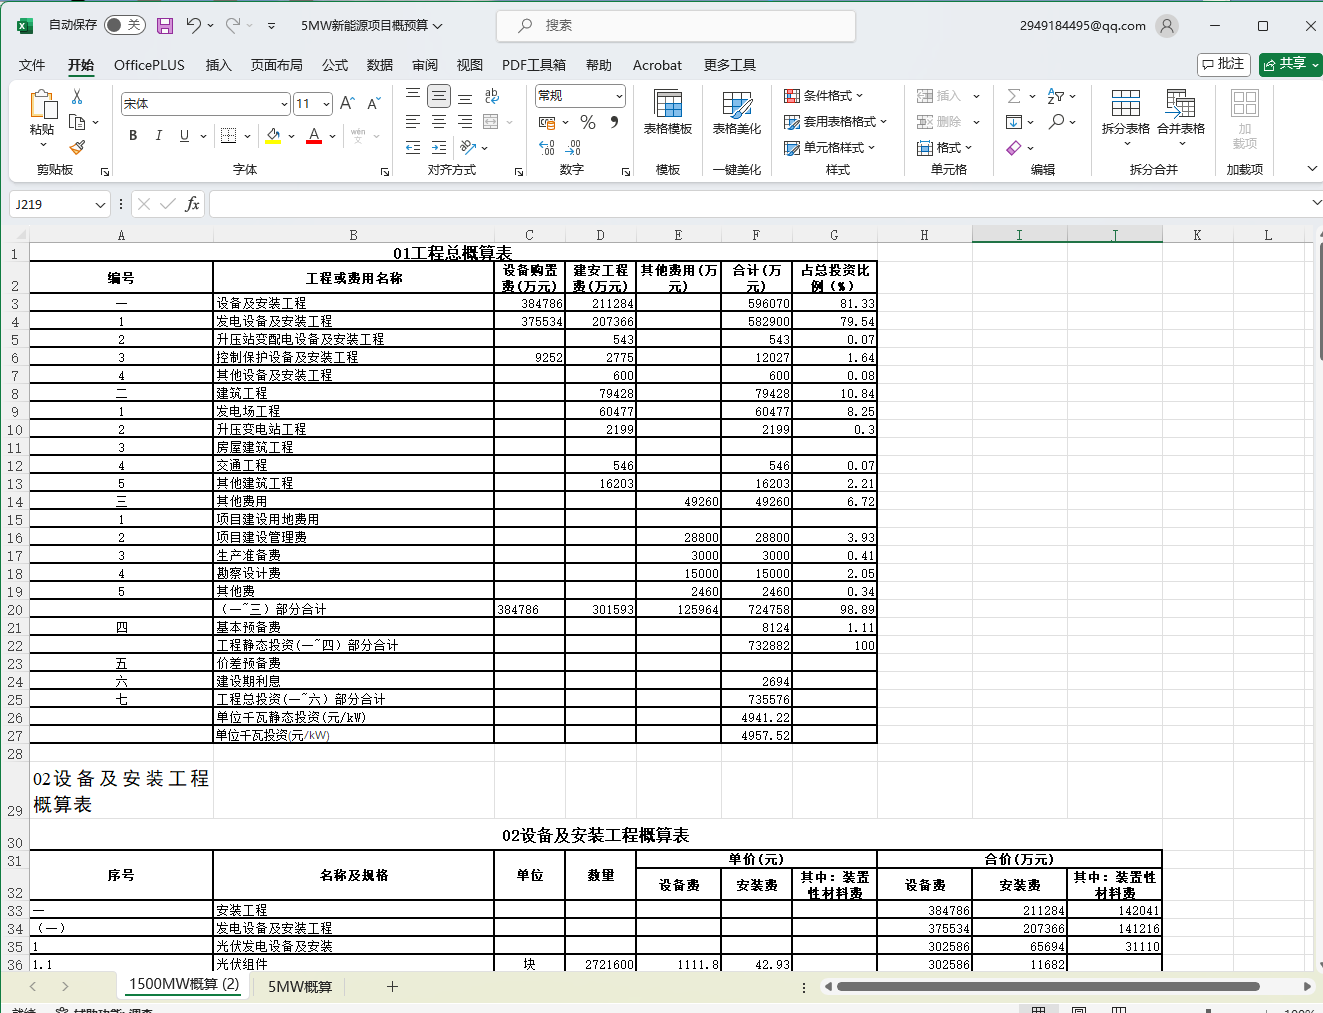Open the 表格模板 table templates
The width and height of the screenshot is (1323, 1013).
668,111
